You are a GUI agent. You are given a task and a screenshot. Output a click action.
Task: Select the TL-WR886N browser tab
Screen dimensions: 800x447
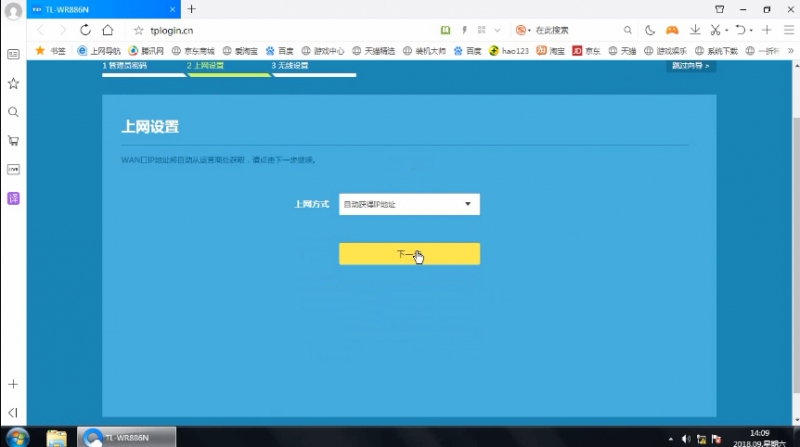(x=104, y=9)
